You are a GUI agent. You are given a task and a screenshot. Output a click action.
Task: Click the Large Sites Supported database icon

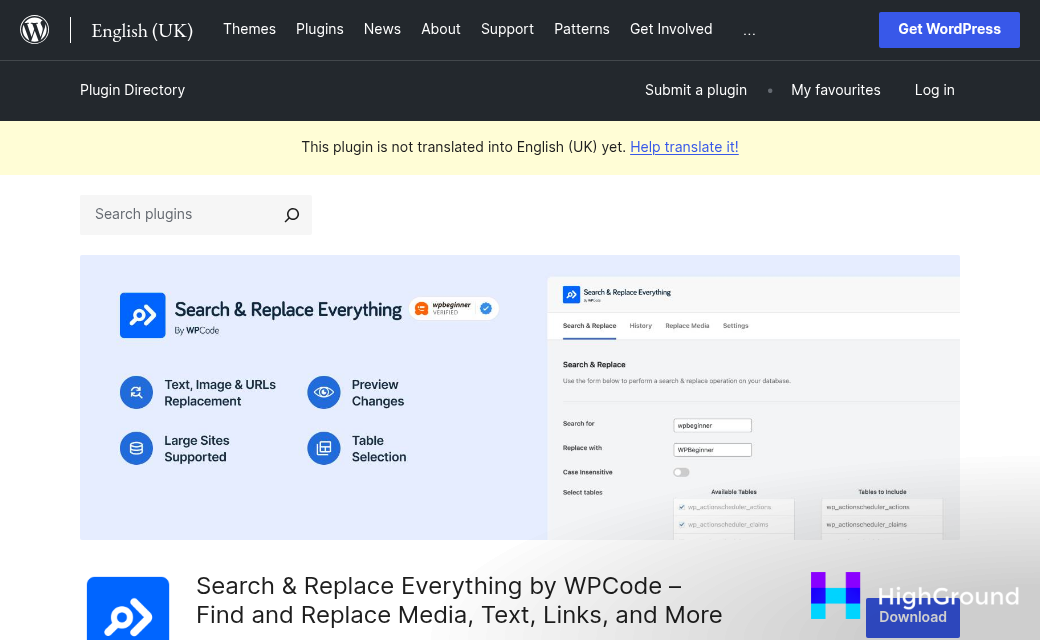(136, 448)
